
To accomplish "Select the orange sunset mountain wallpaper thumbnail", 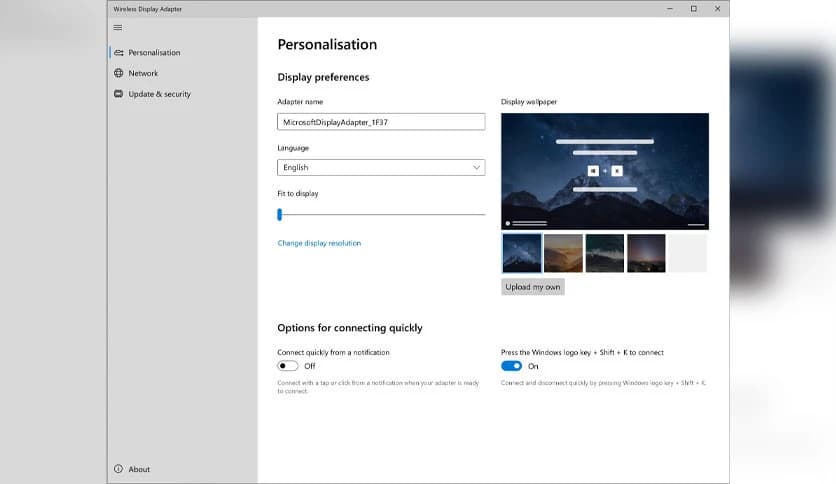I will 563,254.
